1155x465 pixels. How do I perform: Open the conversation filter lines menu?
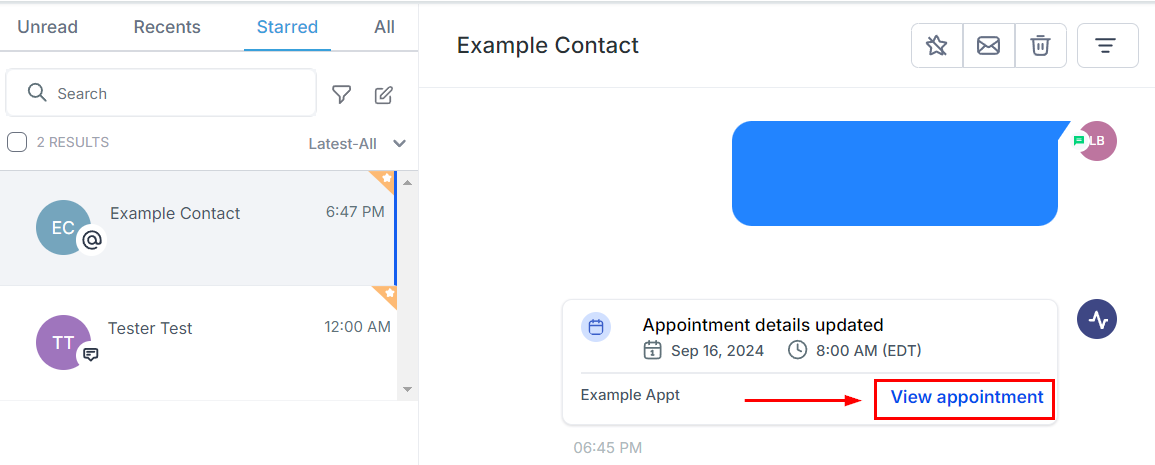point(1106,46)
